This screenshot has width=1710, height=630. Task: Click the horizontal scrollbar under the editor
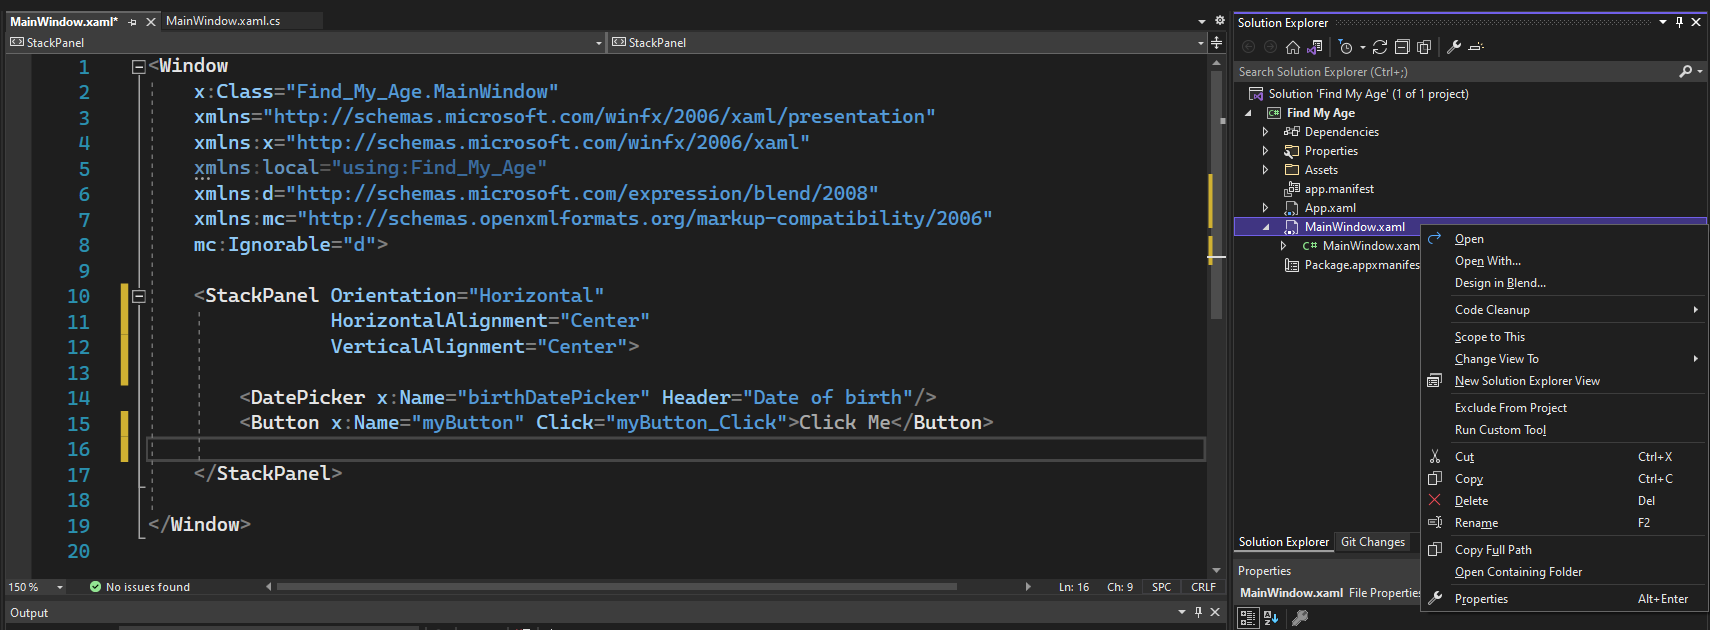(x=616, y=587)
